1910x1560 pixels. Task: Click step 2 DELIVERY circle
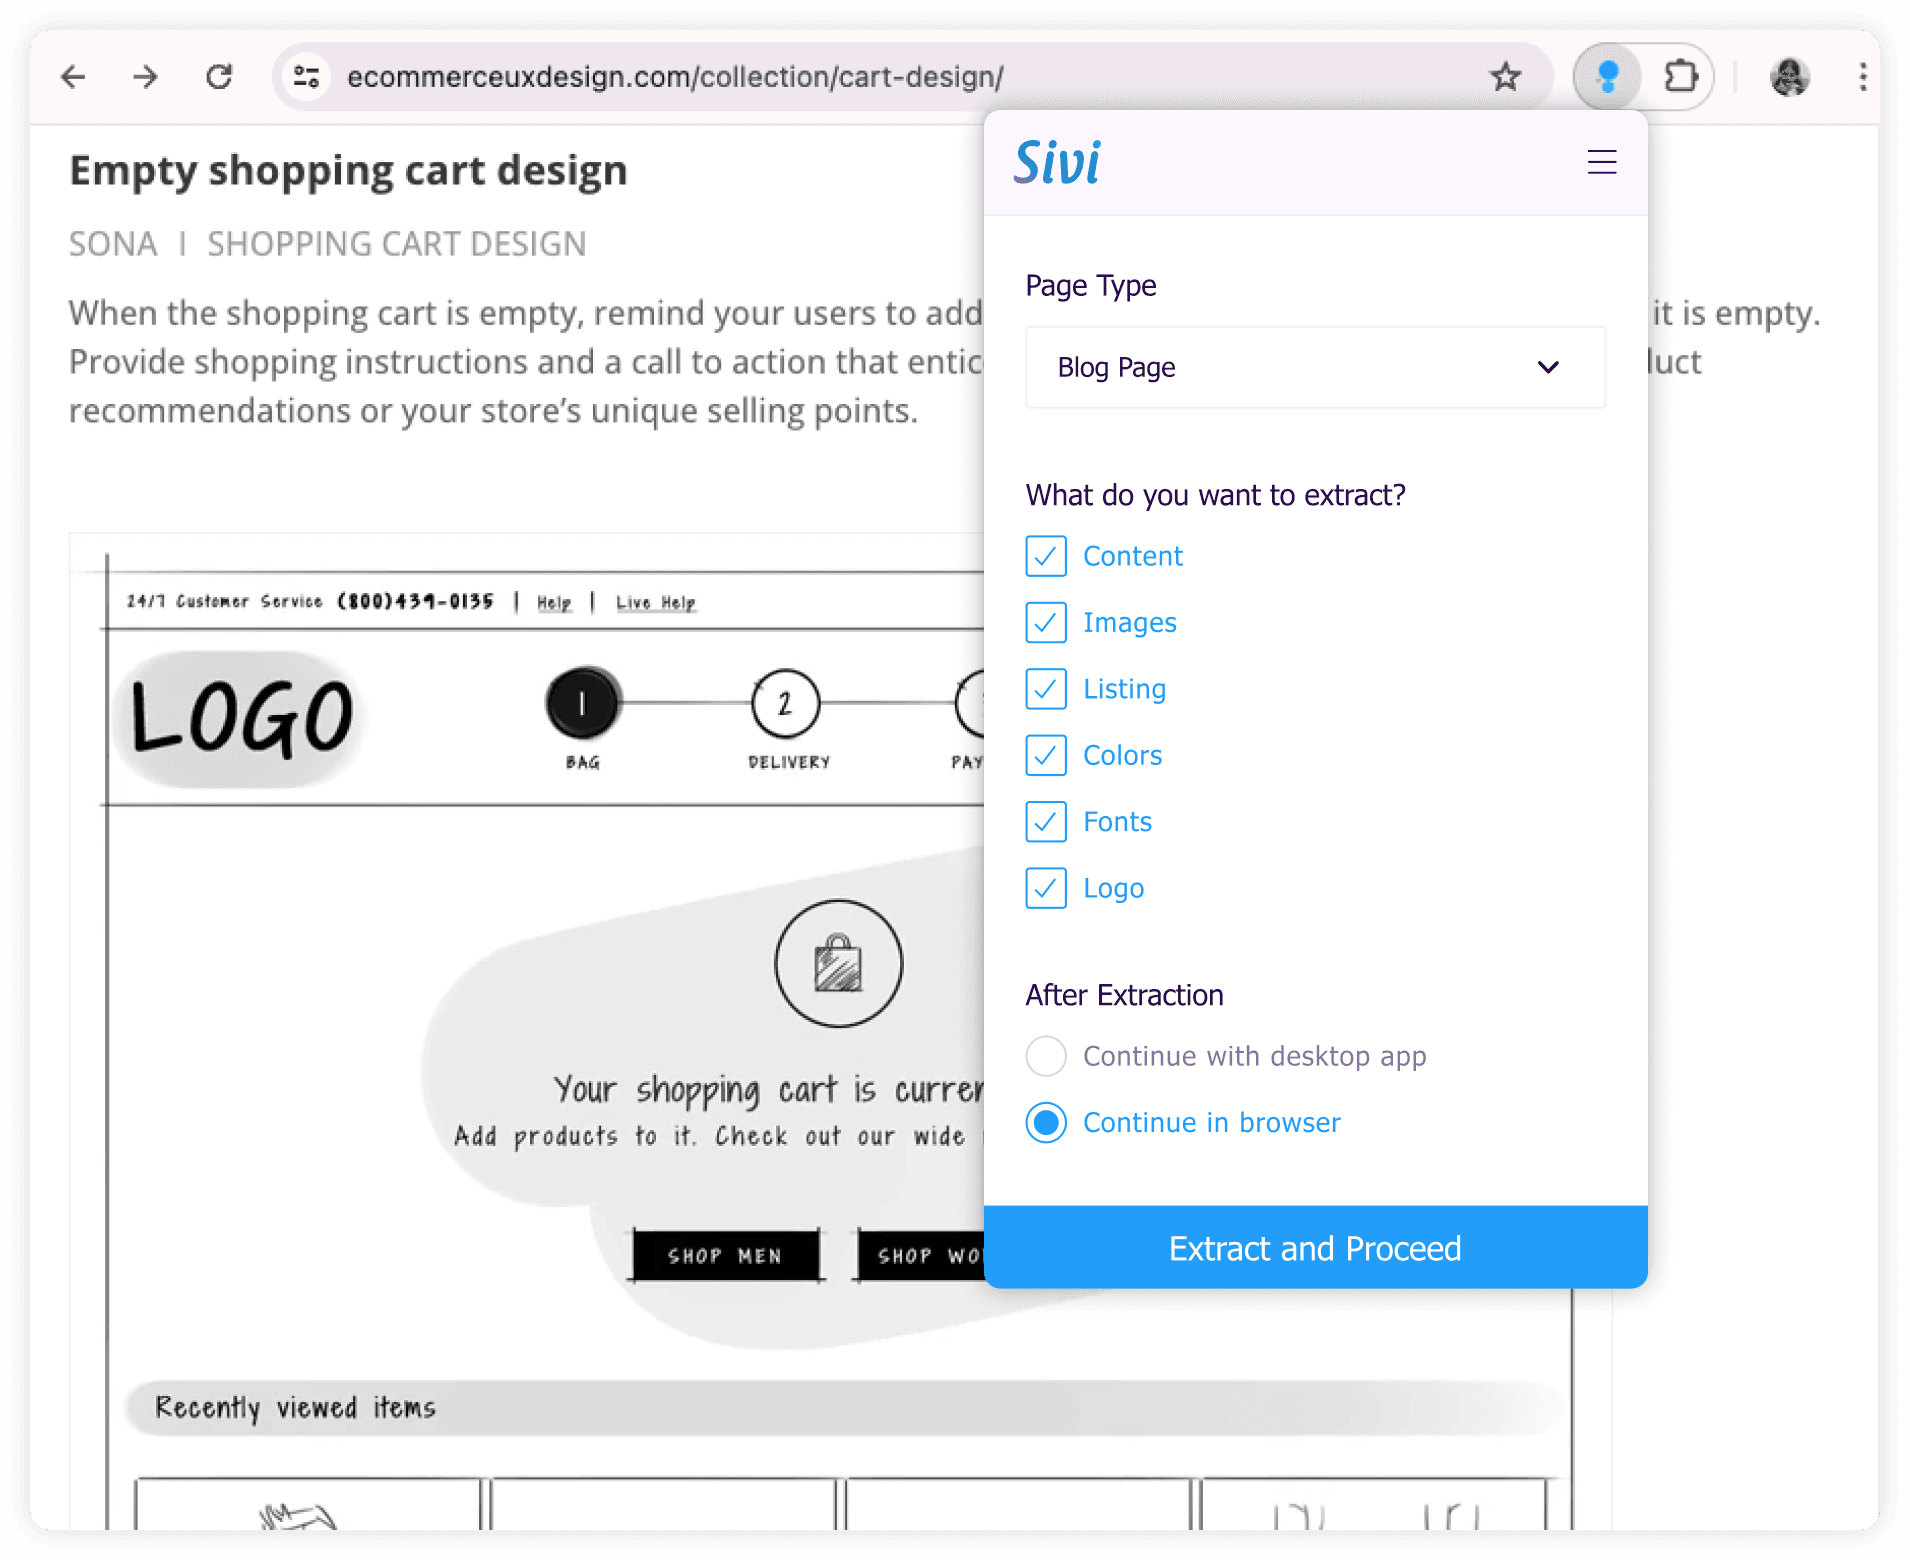click(x=786, y=704)
